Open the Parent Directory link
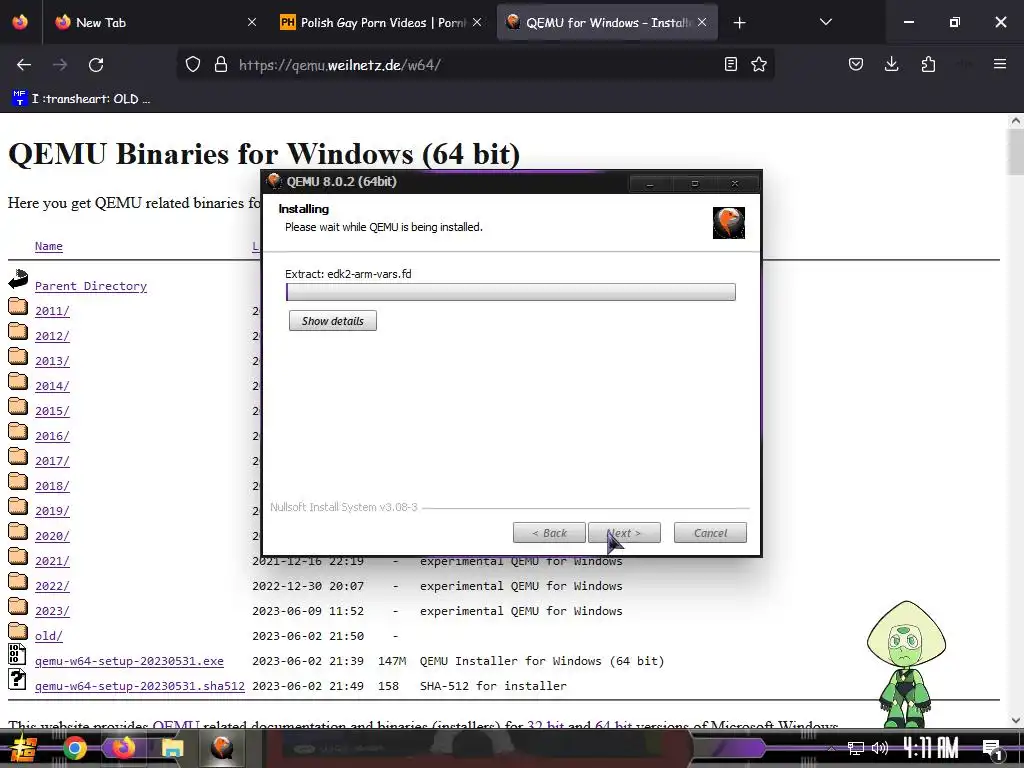This screenshot has height=768, width=1024. point(91,286)
